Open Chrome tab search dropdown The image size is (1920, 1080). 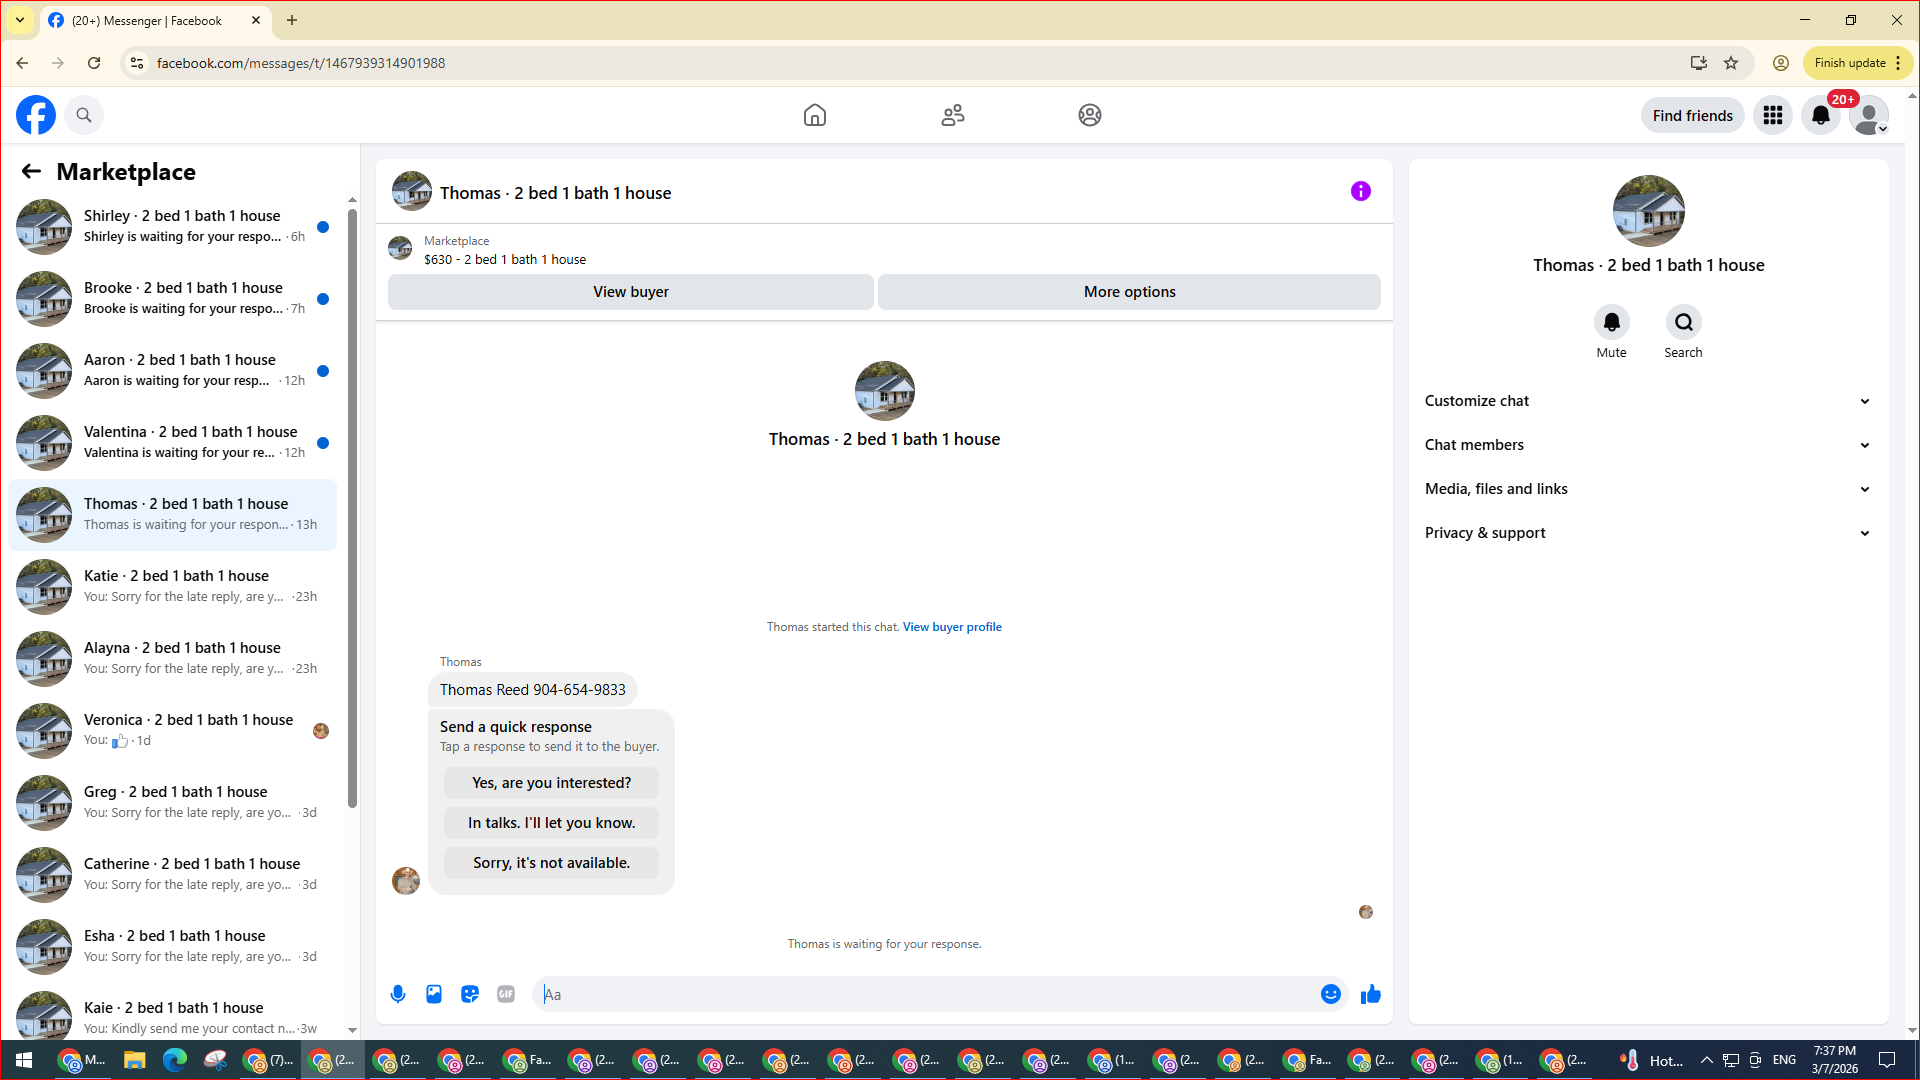coord(20,20)
